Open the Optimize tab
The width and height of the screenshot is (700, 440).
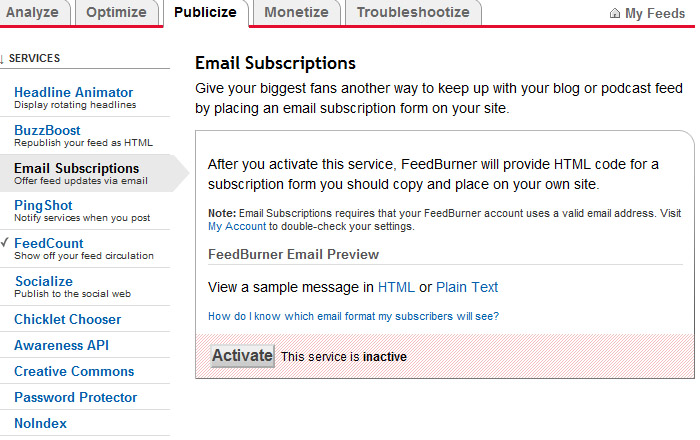[x=116, y=12]
